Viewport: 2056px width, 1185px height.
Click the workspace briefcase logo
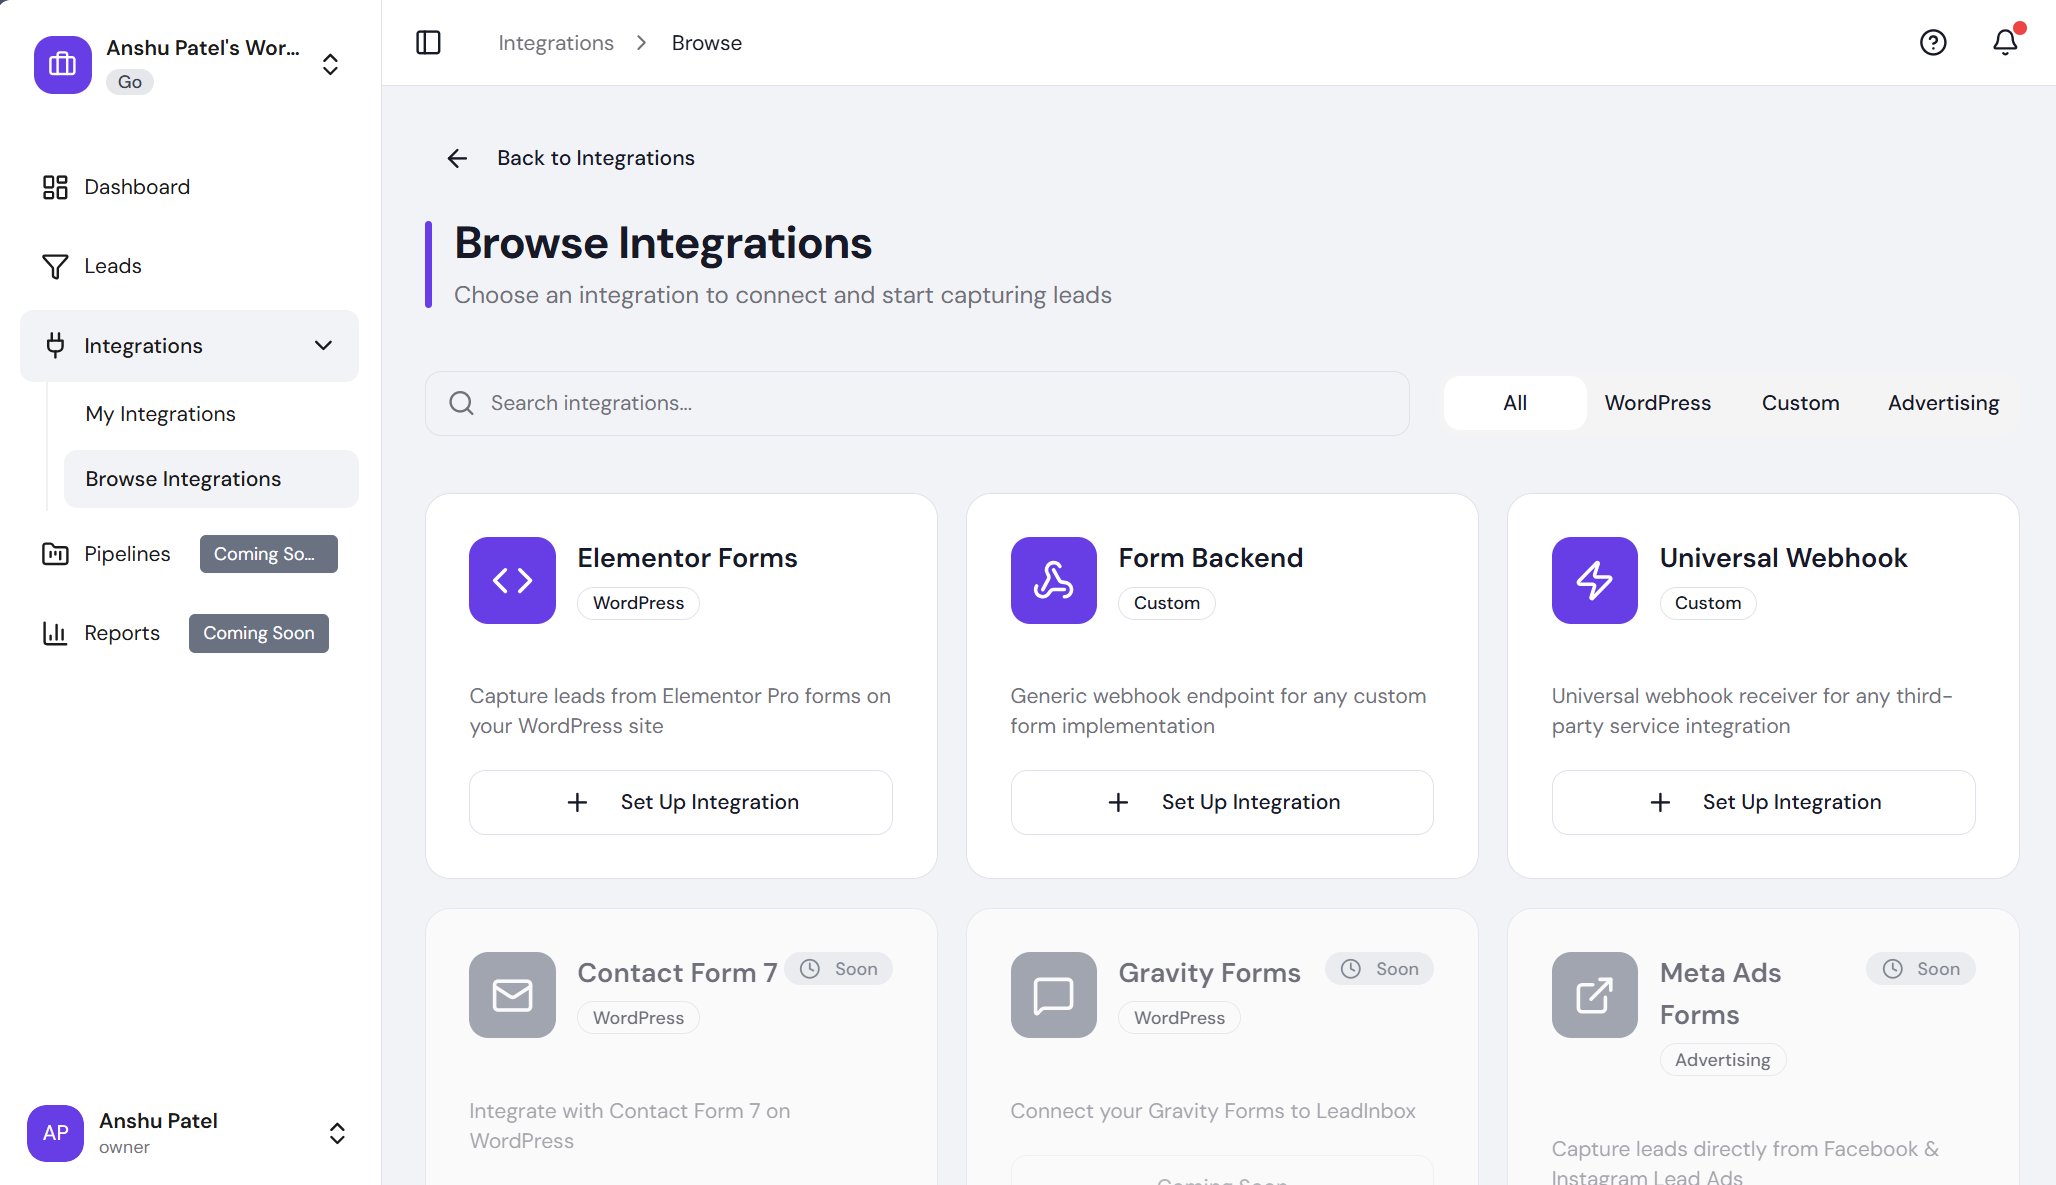tap(63, 65)
